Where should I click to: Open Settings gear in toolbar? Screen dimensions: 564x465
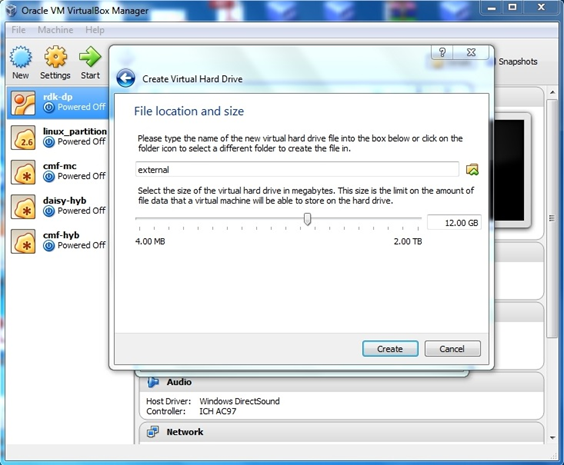tap(55, 57)
